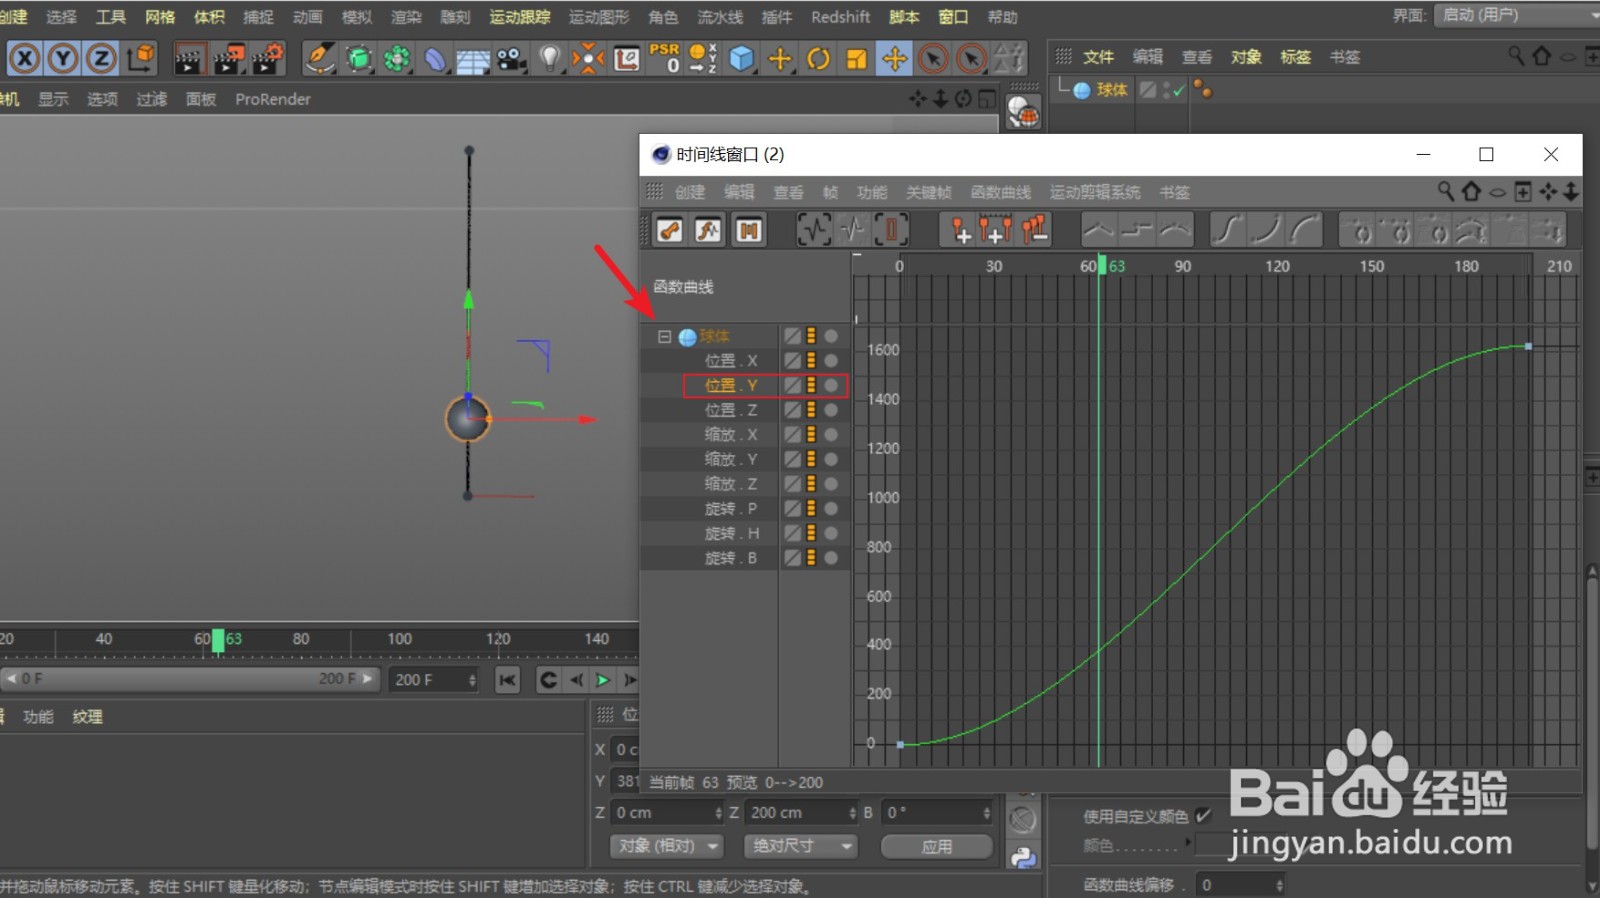Toggle 位置 . Y curve visibility box

click(792, 385)
